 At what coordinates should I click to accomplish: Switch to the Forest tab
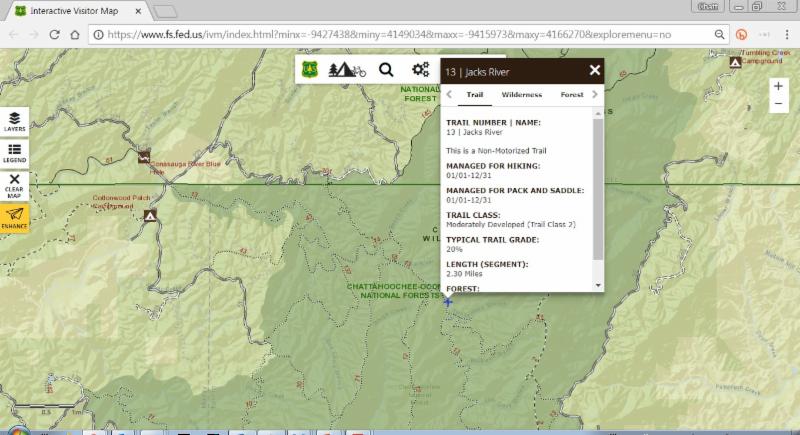pos(572,95)
